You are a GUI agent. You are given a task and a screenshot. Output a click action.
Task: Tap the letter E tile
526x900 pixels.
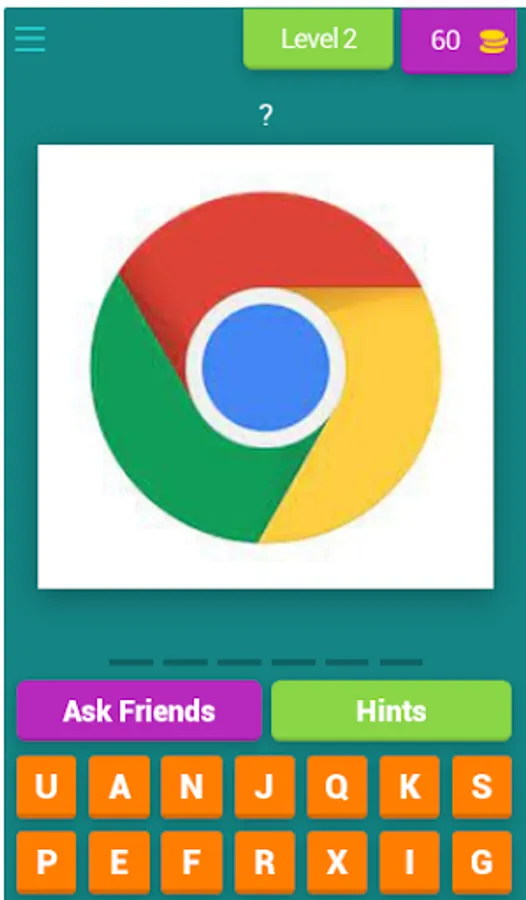(x=119, y=862)
